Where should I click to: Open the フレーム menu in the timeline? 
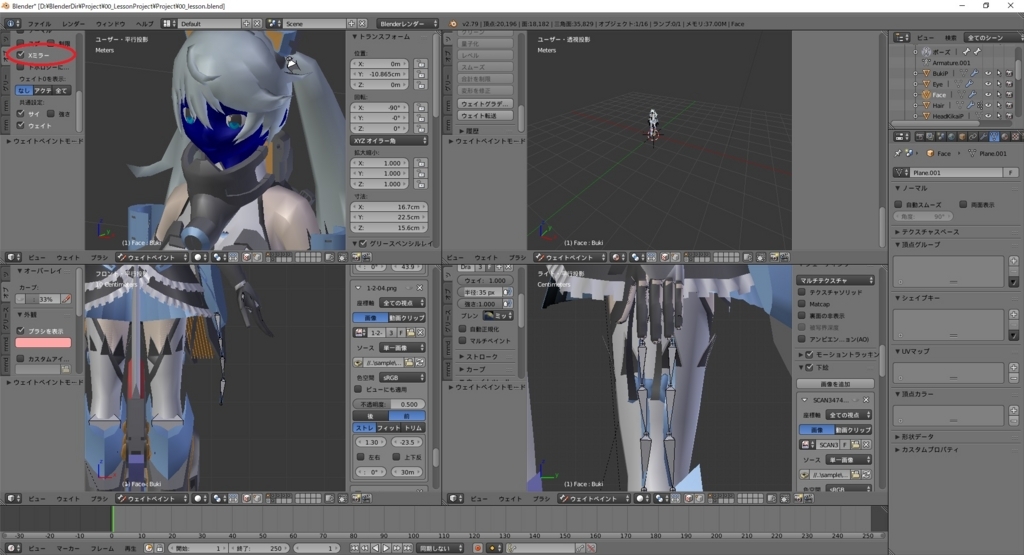tap(101, 548)
